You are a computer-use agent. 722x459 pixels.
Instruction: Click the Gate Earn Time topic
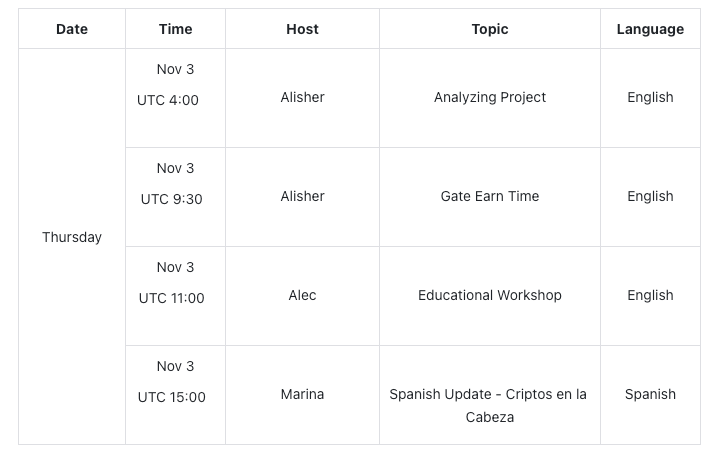(x=490, y=196)
